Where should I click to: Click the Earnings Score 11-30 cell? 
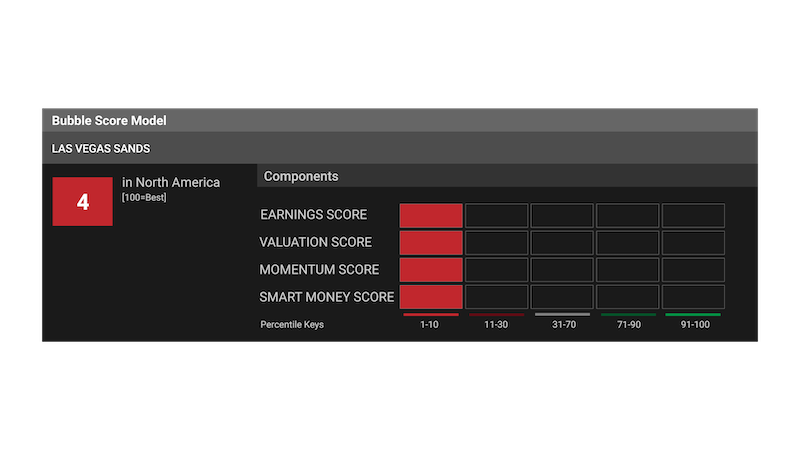pyautogui.click(x=496, y=215)
